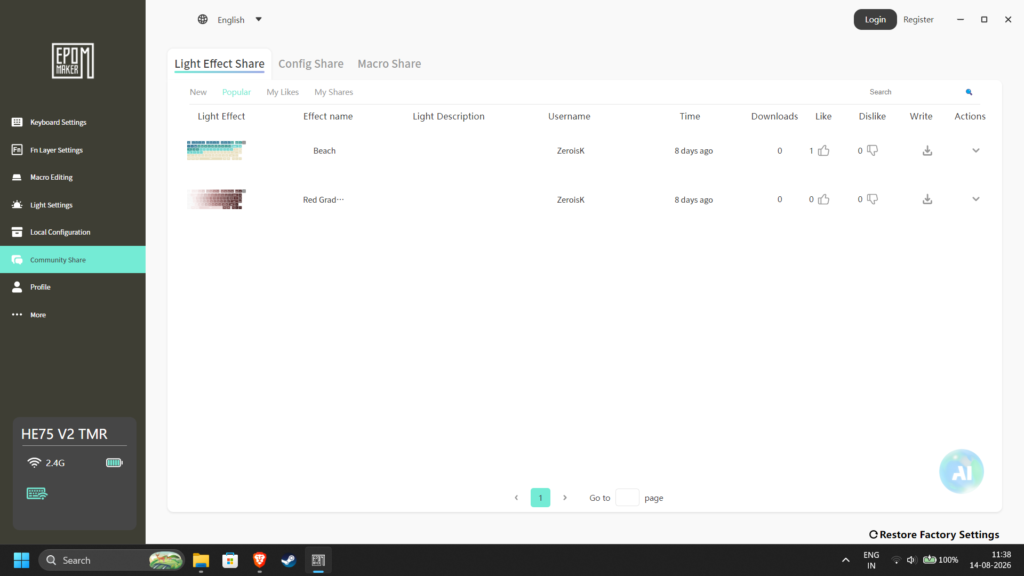
Task: Click the HE75 V2 TMR device name
Action: [x=64, y=434]
